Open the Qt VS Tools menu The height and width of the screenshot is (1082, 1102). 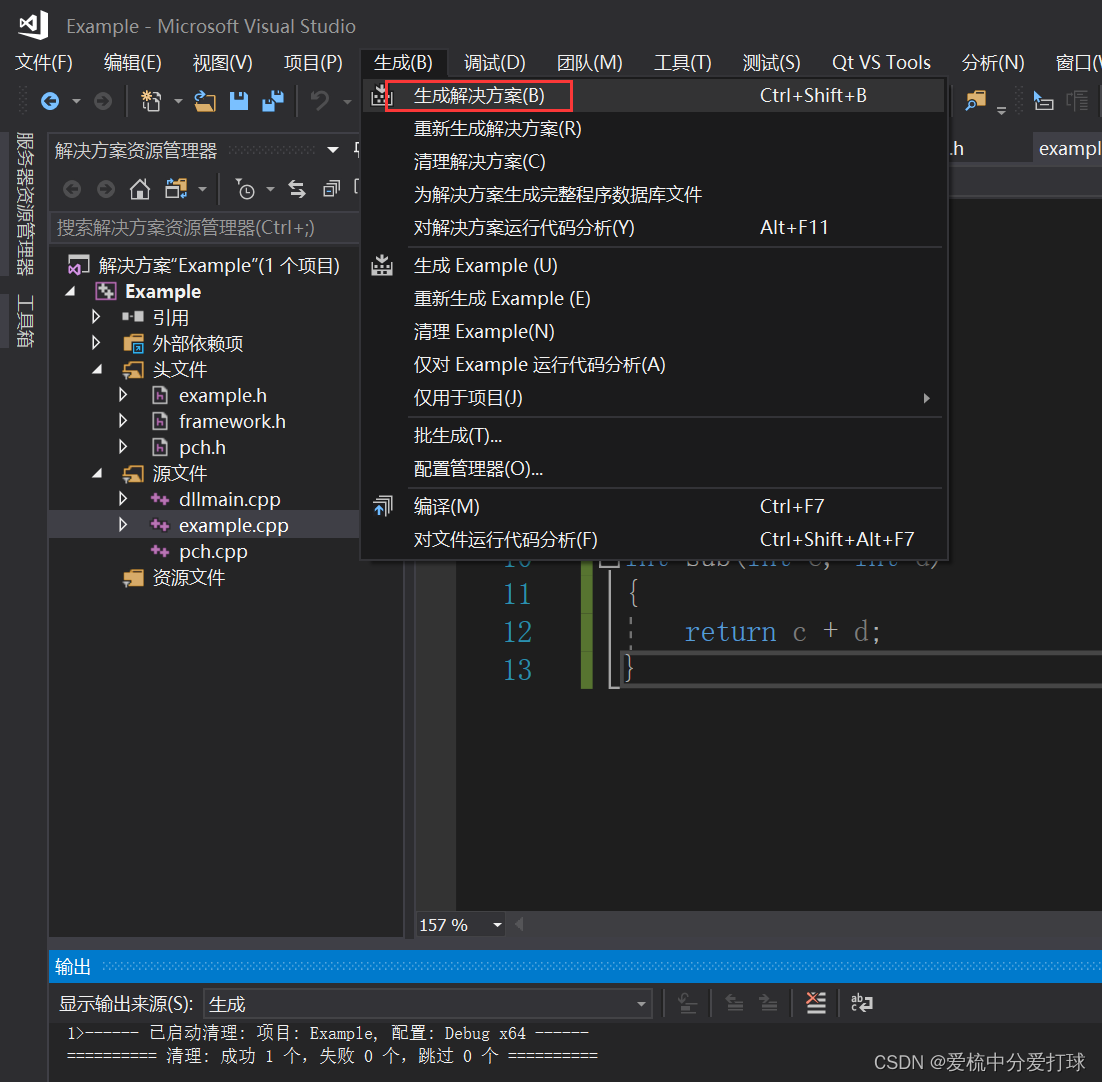tap(882, 62)
